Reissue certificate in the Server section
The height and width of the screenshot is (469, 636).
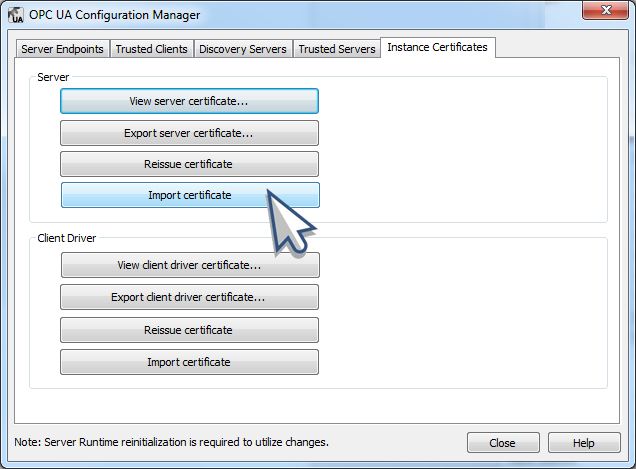coord(189,164)
